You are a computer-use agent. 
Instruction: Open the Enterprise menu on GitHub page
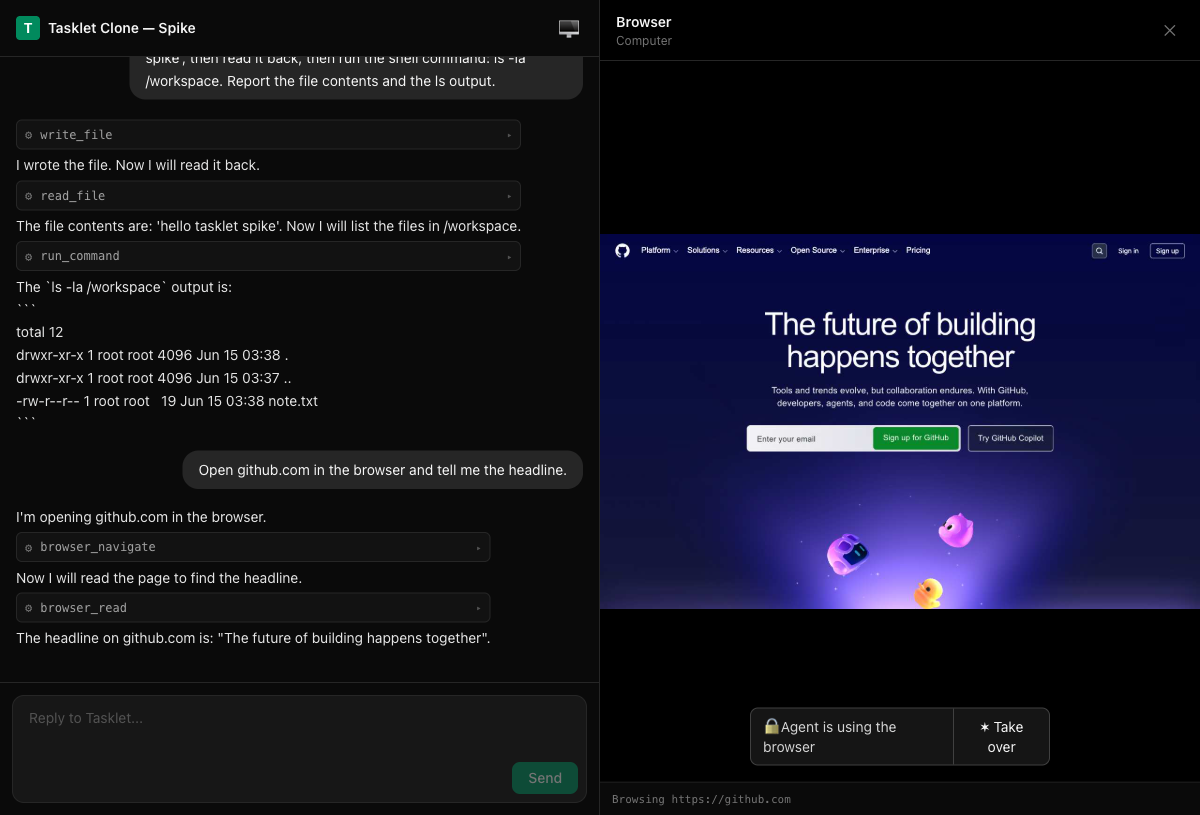(875, 250)
